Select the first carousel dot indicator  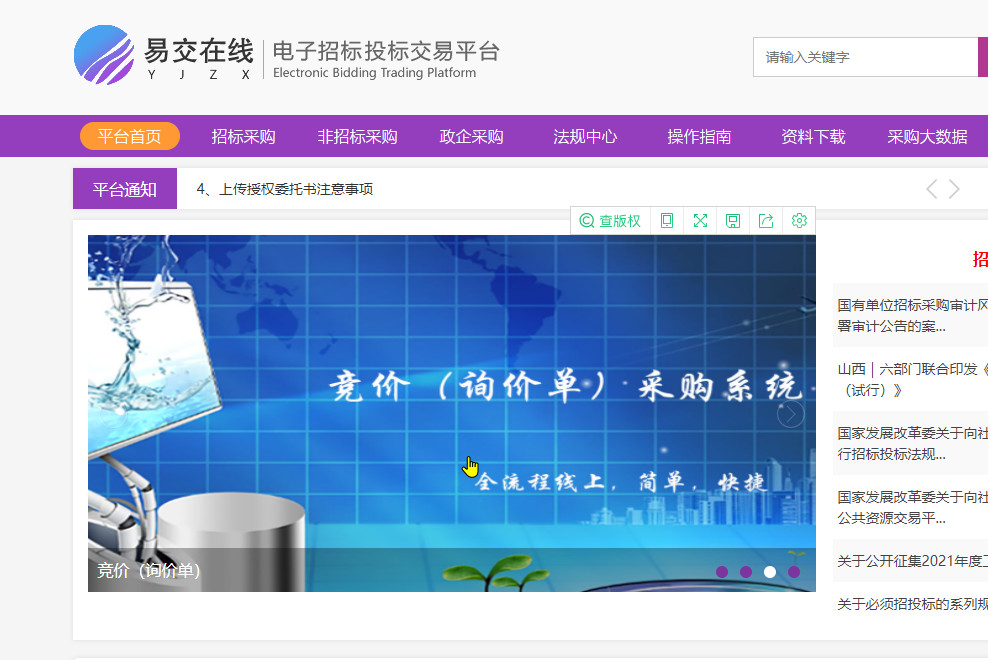coord(722,572)
